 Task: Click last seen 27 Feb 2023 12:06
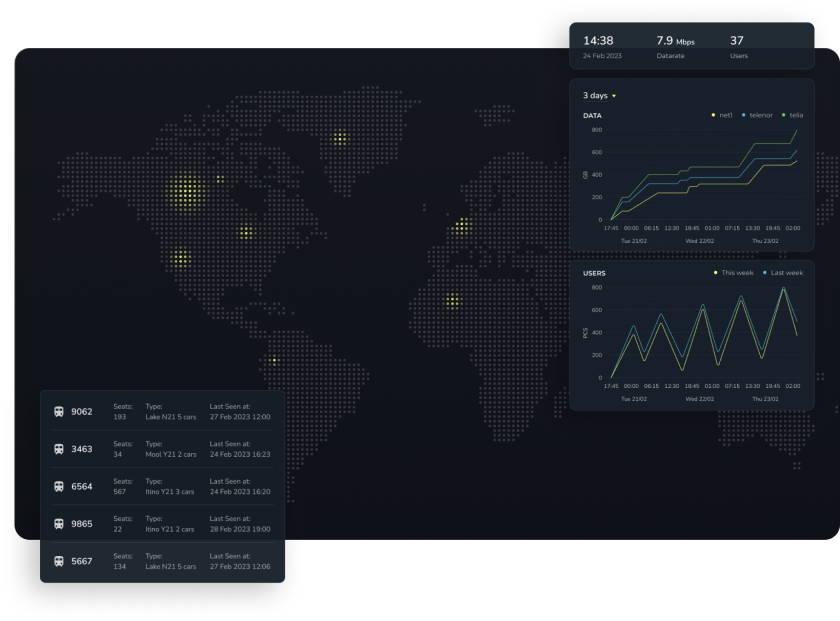pos(240,566)
